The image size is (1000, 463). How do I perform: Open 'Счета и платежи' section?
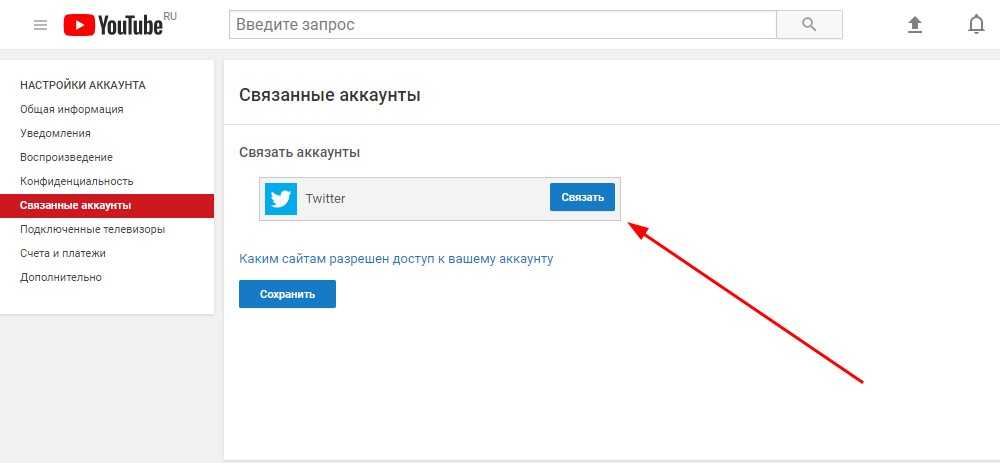coord(62,253)
